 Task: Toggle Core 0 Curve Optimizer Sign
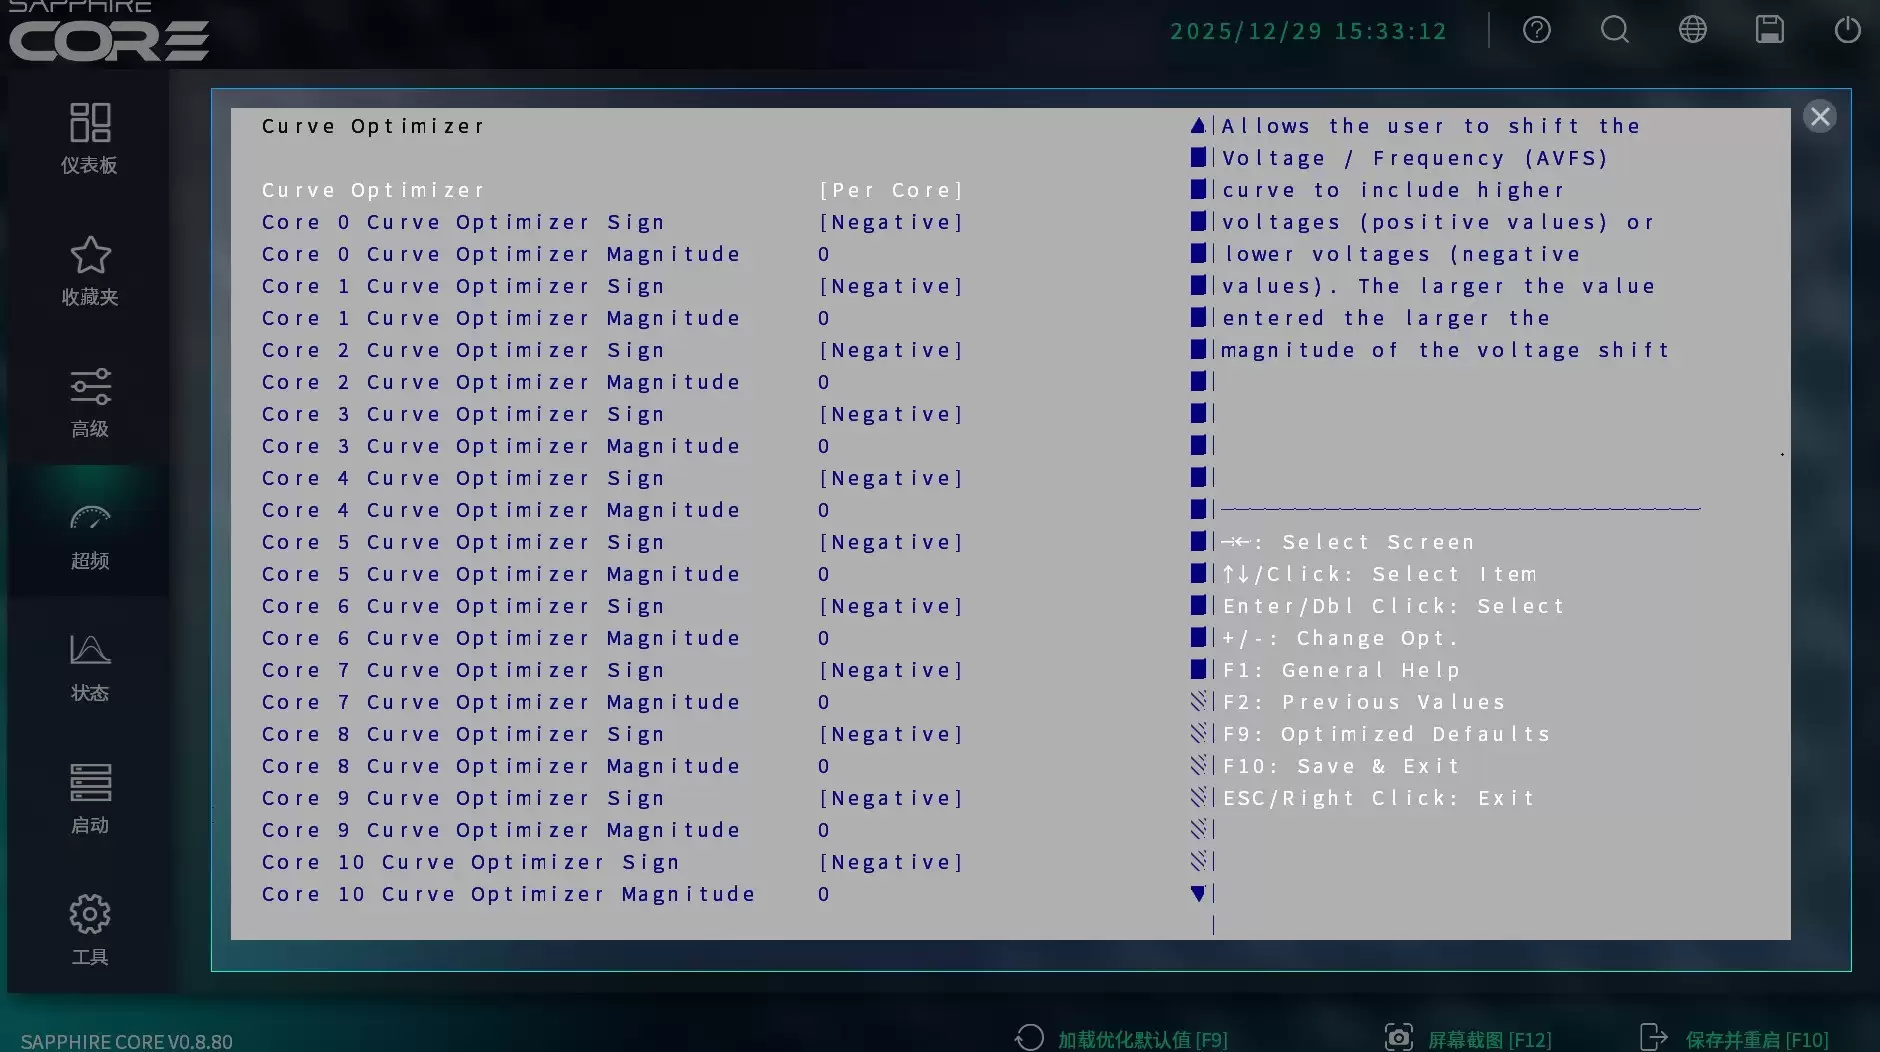(x=891, y=221)
